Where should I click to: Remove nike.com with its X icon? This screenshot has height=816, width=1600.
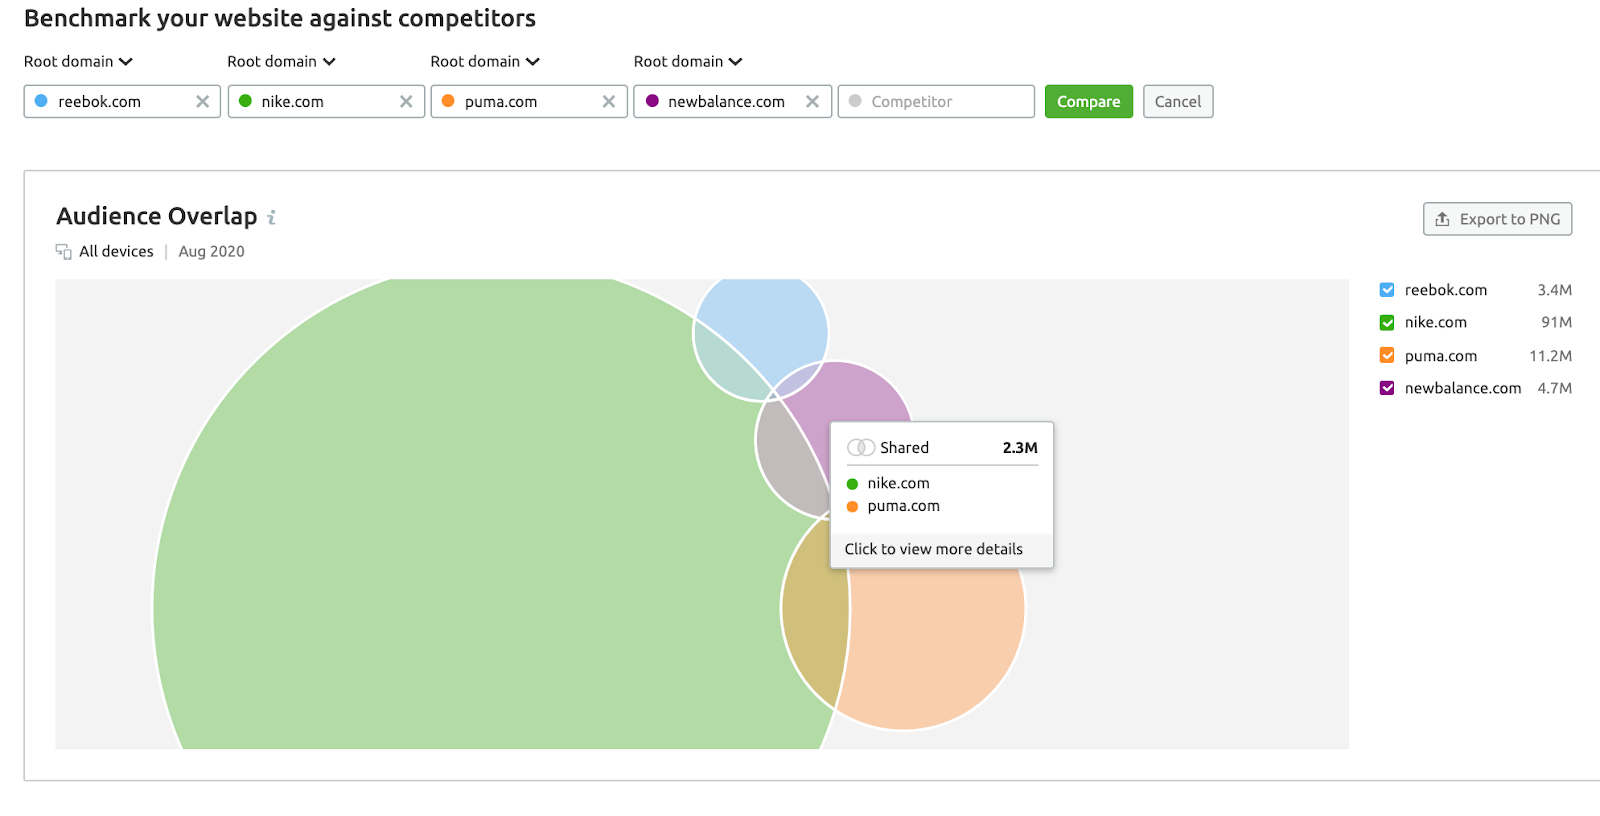(x=406, y=101)
